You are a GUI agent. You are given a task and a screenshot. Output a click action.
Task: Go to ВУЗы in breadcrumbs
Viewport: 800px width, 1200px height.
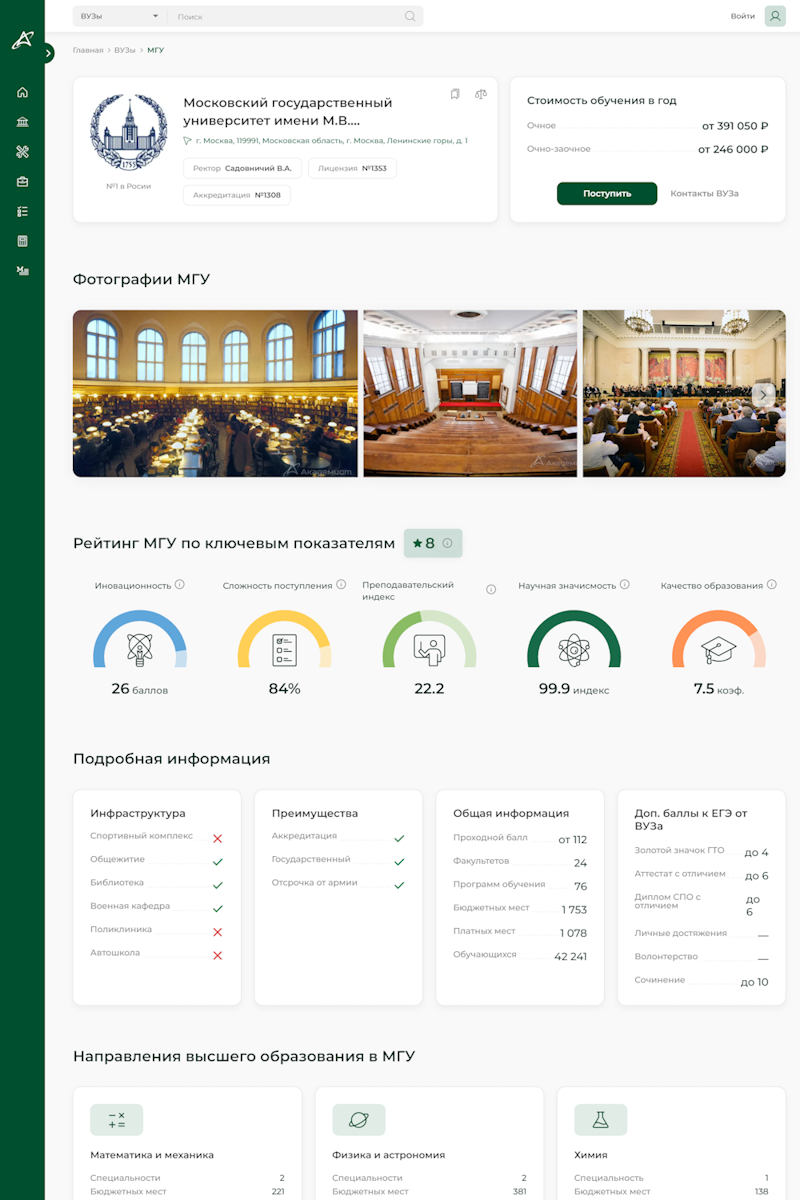point(125,50)
